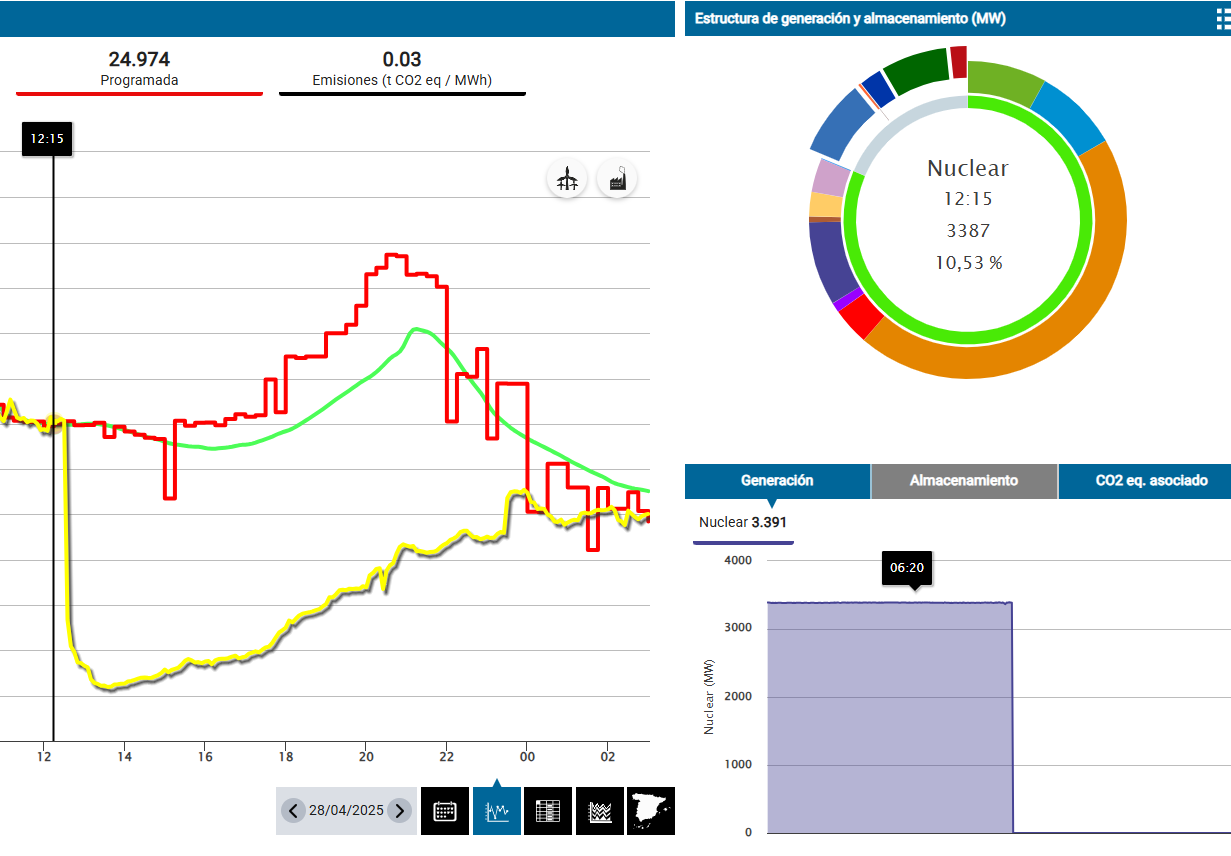Viewport: 1231px width, 856px height.
Task: Click the mauve pink donut segment
Action: 830,176
